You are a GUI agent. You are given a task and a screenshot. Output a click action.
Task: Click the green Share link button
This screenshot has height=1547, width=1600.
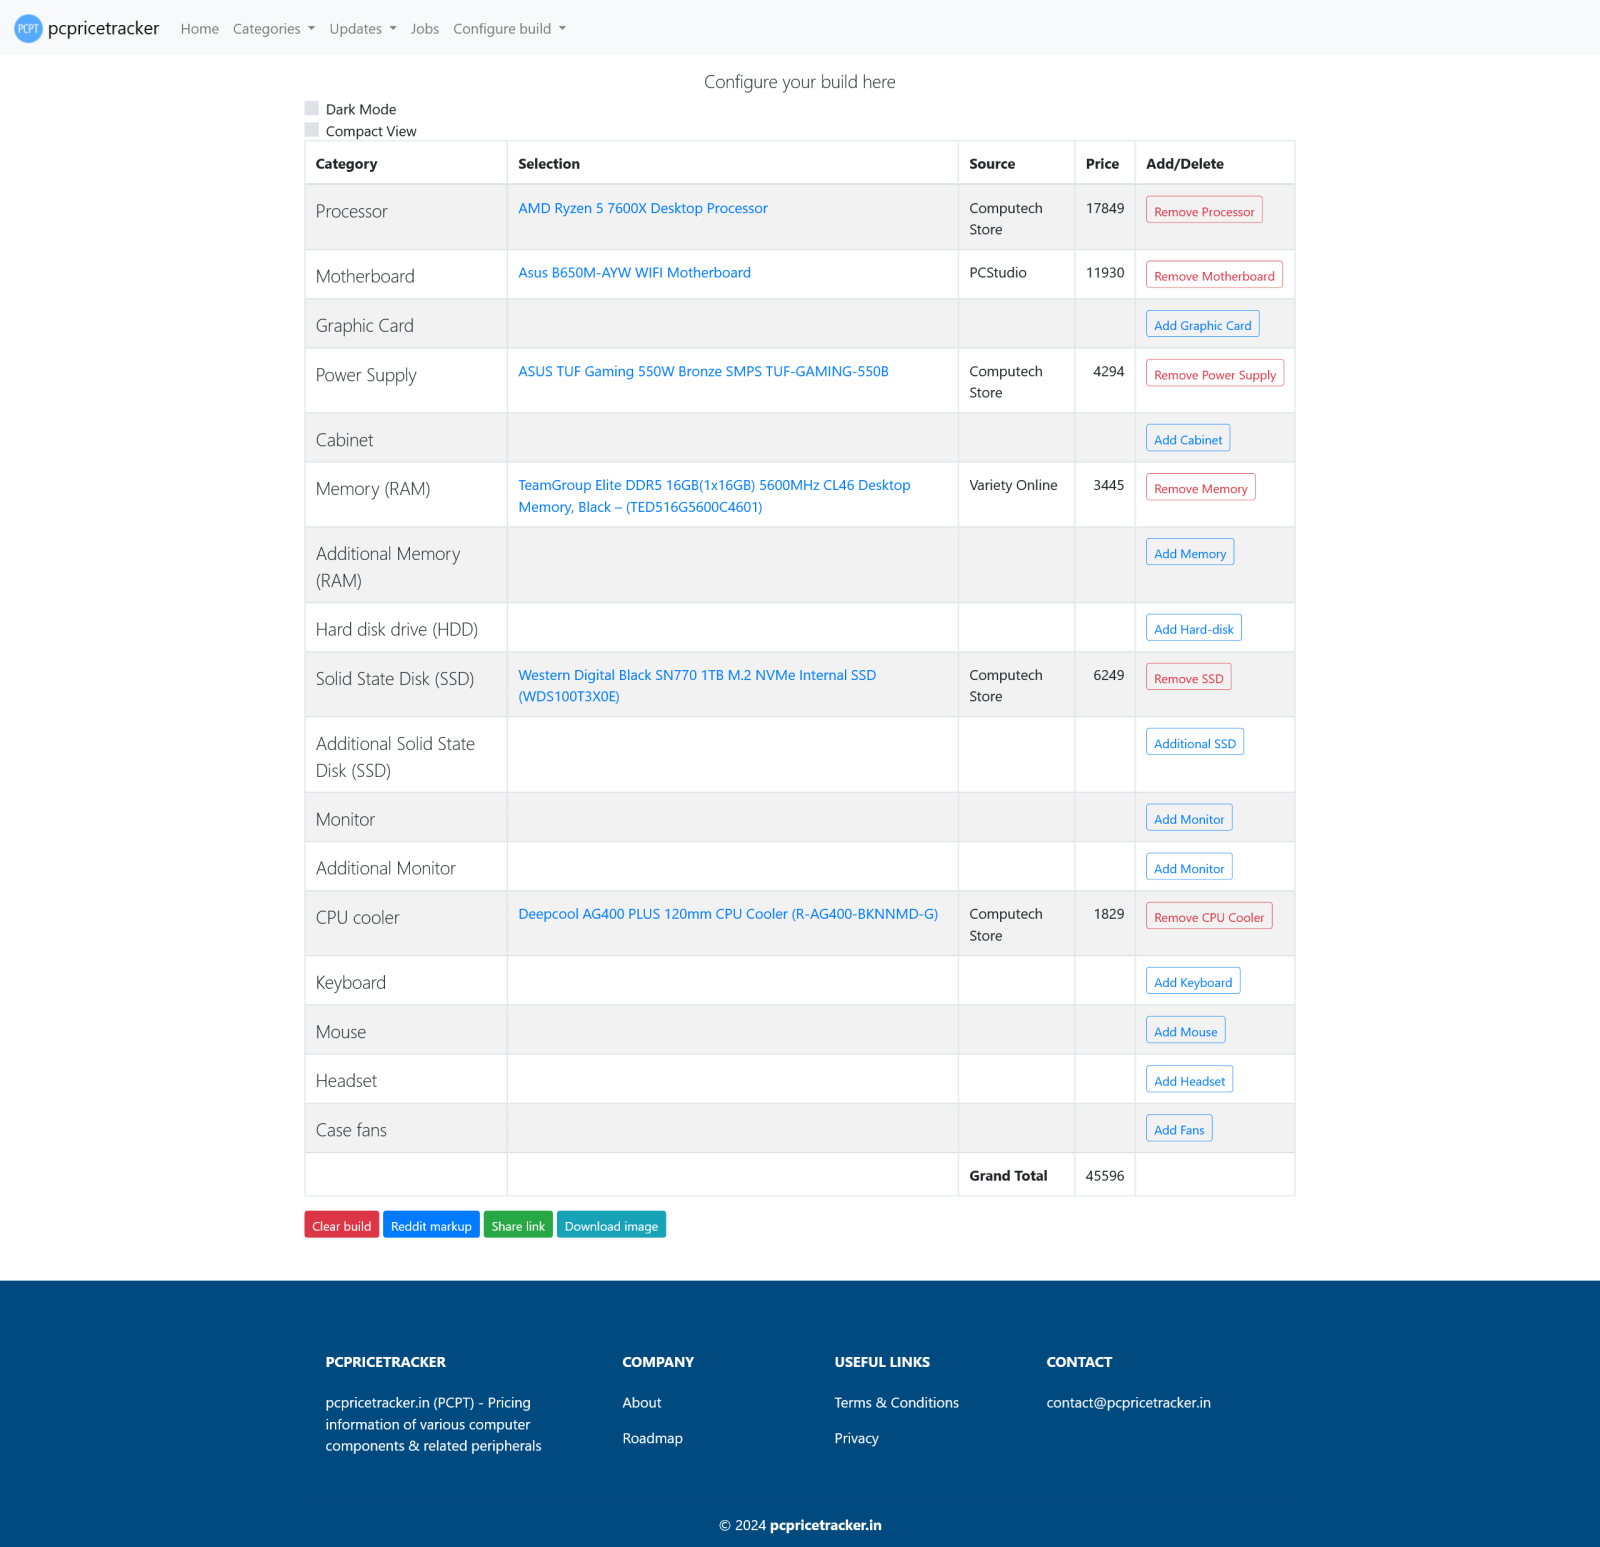518,1225
